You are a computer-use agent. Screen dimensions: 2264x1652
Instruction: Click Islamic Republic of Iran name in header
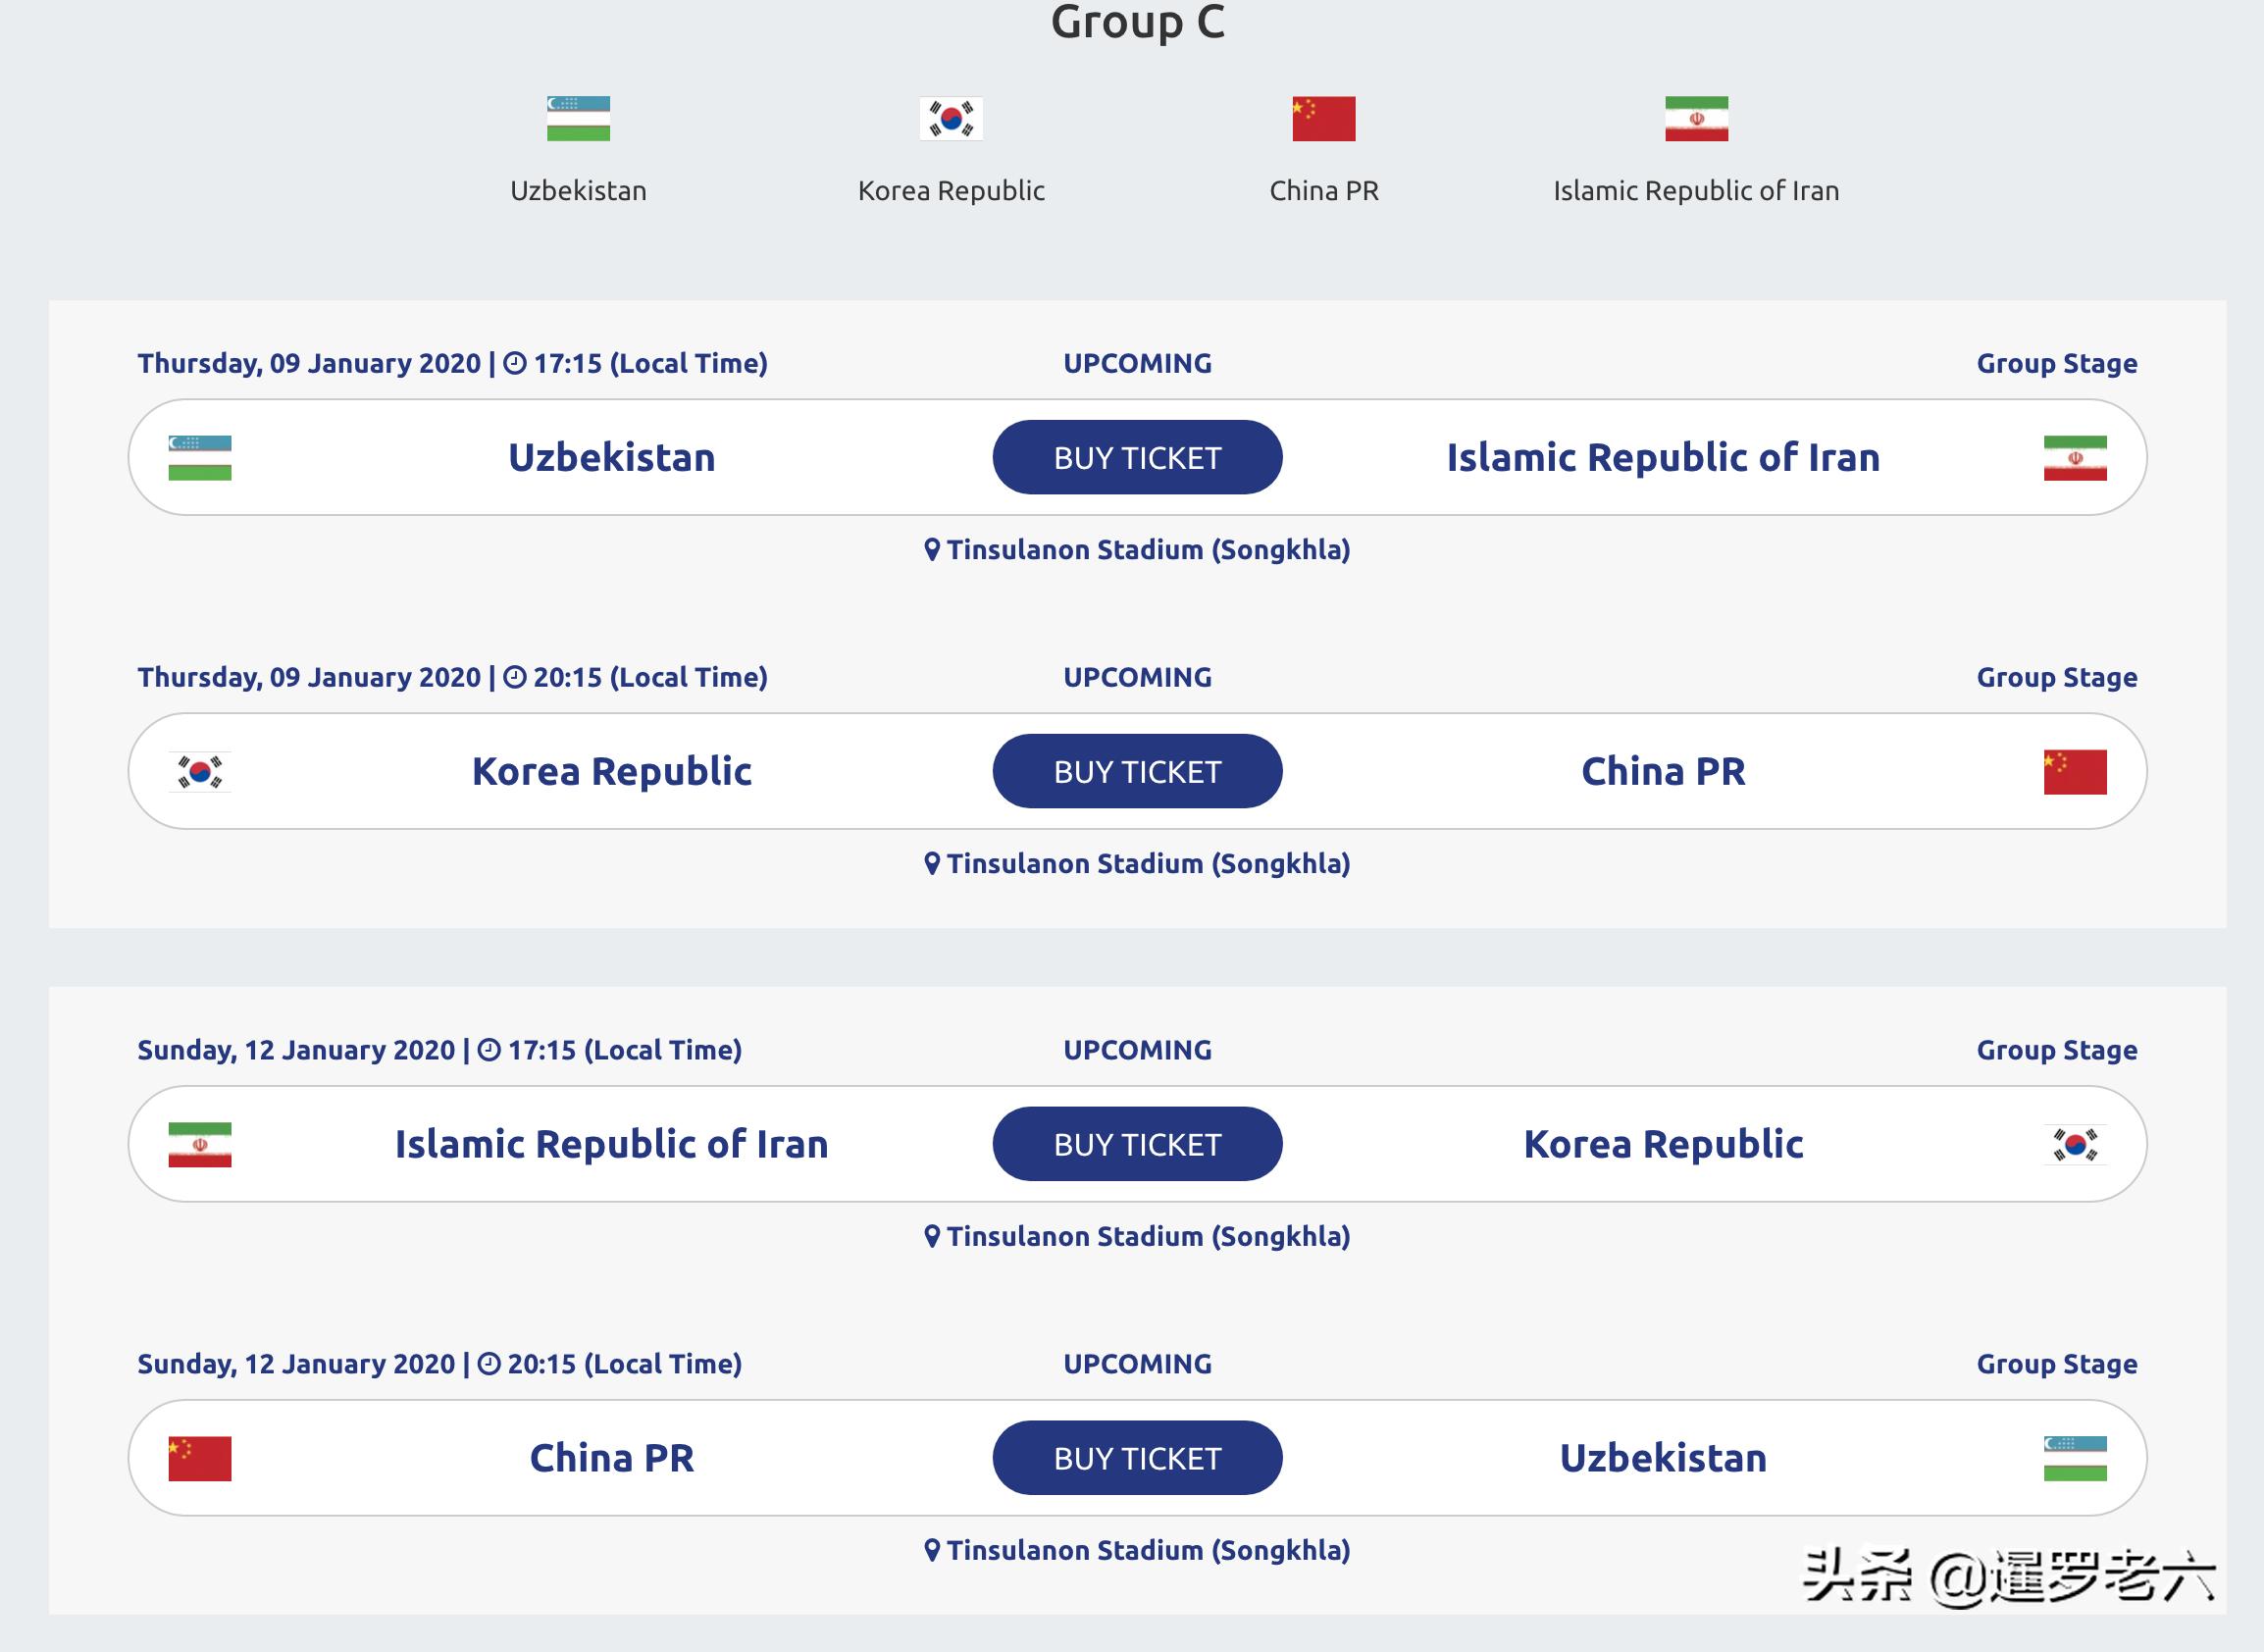[1696, 191]
